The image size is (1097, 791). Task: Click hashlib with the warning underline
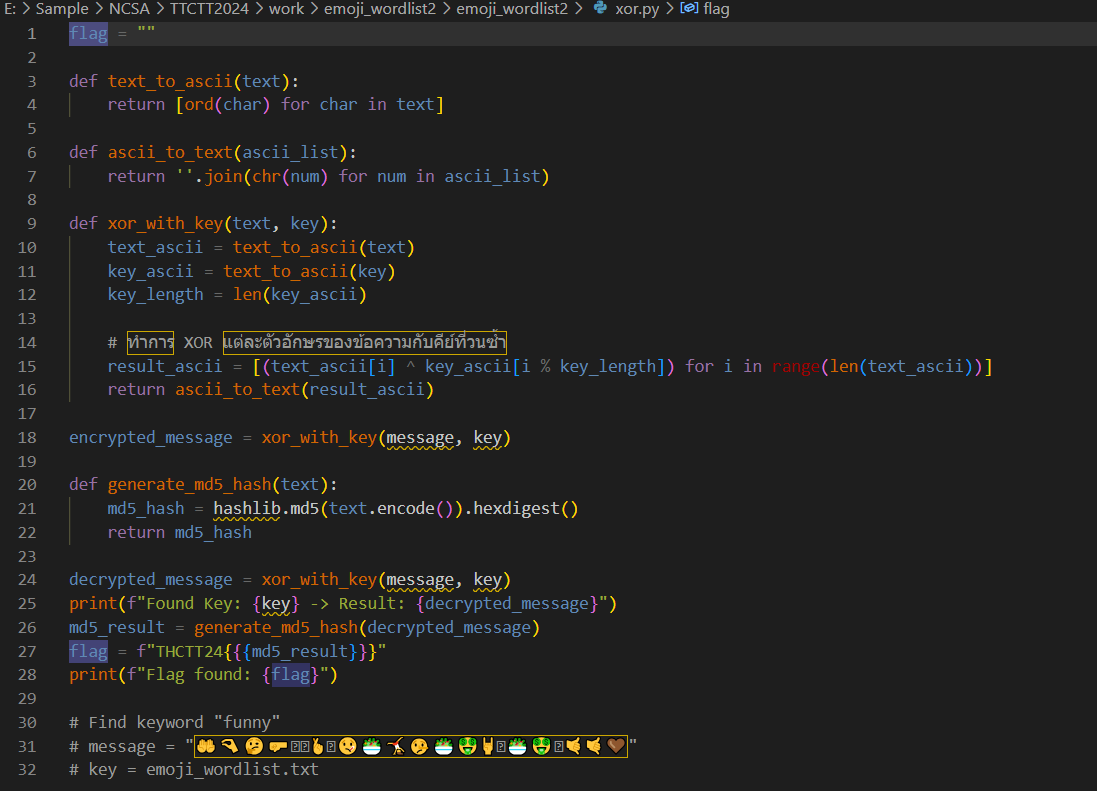(247, 508)
